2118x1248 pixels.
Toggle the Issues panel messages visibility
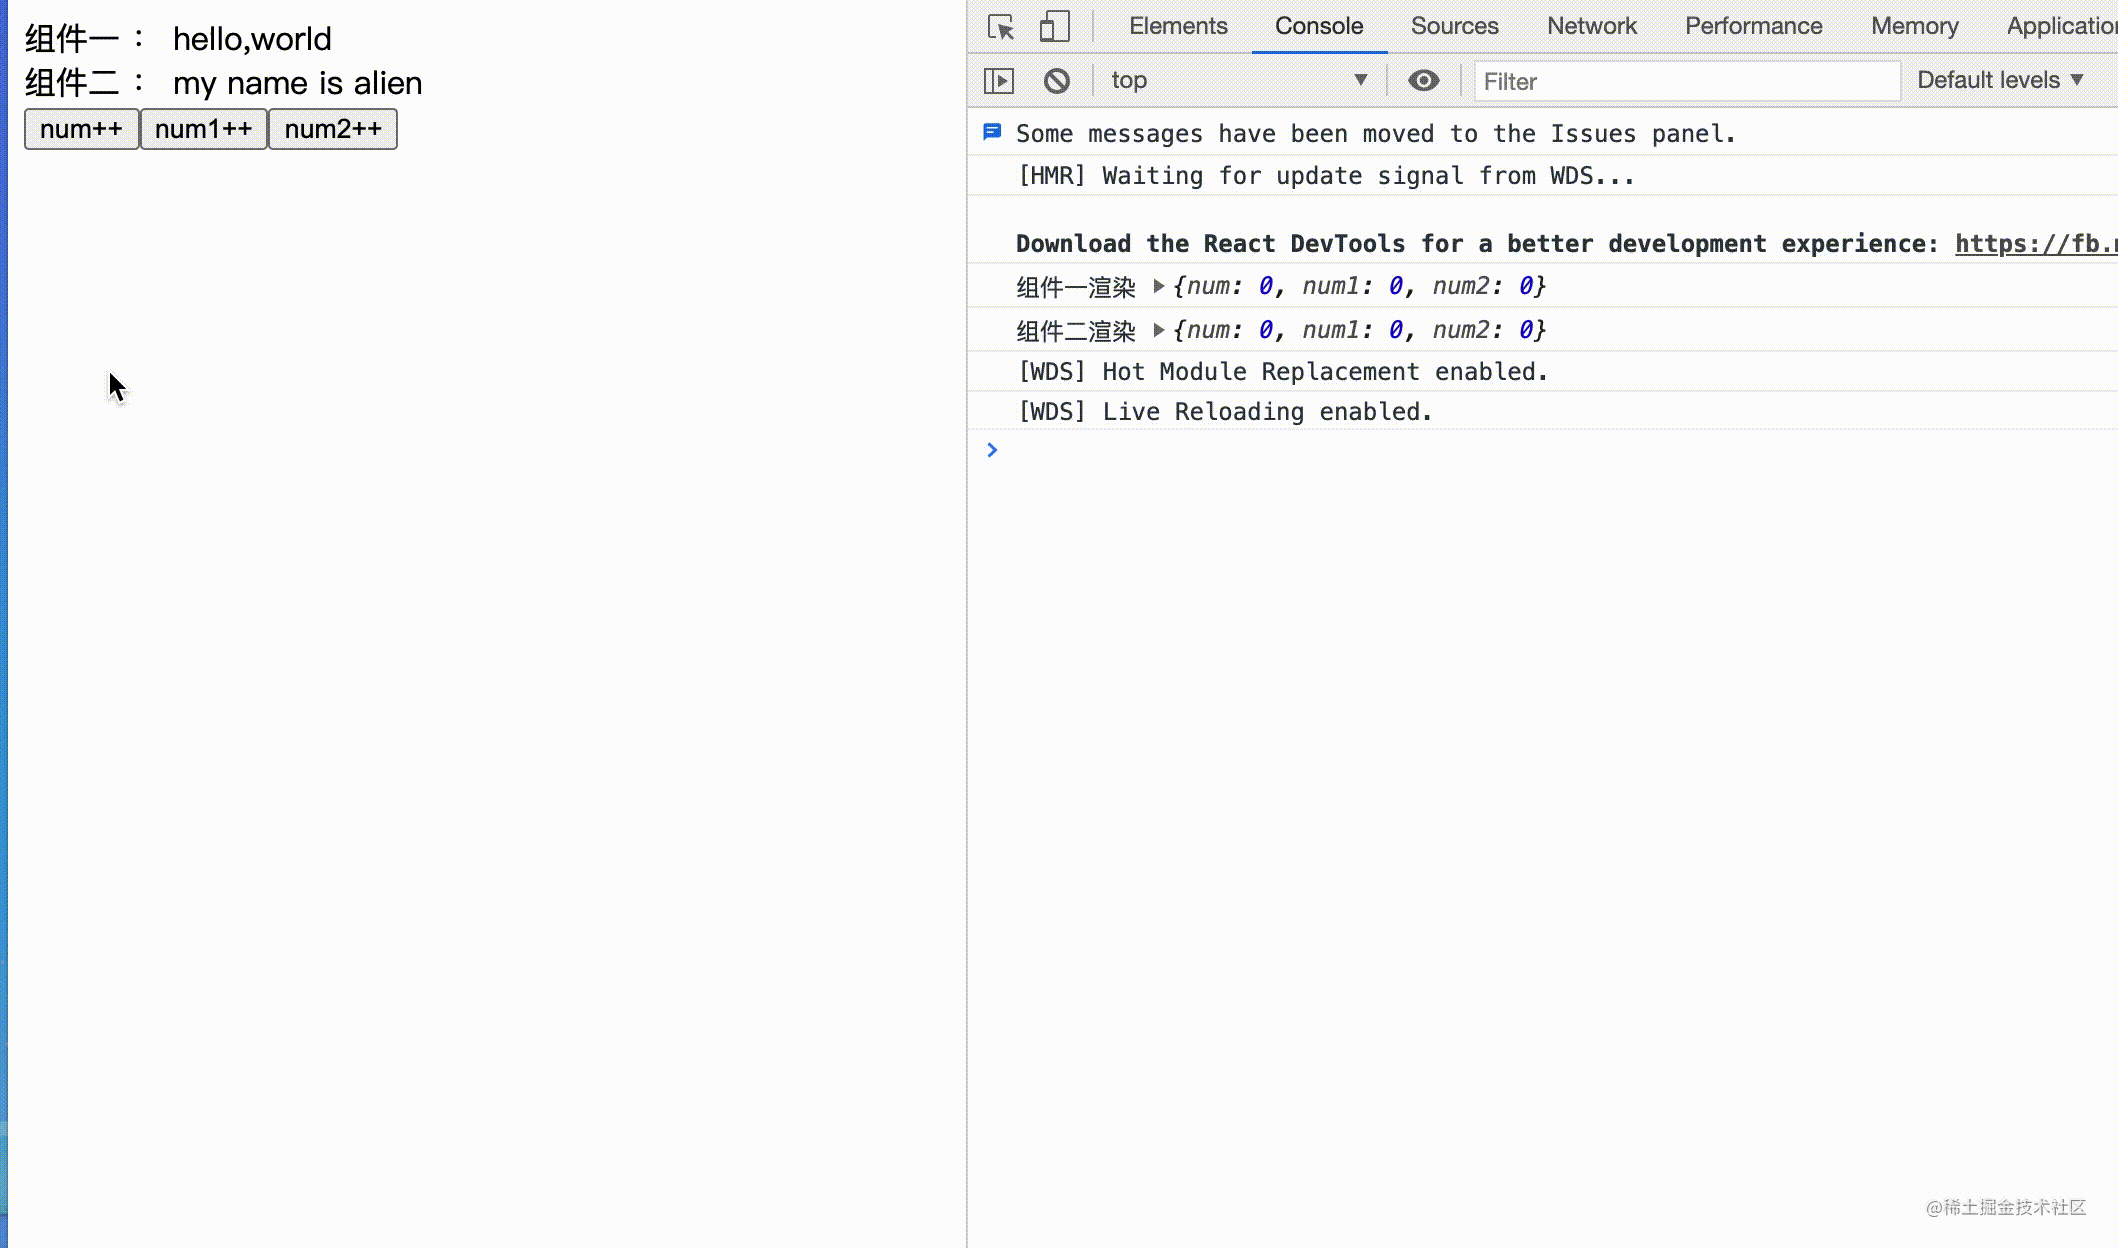click(992, 134)
